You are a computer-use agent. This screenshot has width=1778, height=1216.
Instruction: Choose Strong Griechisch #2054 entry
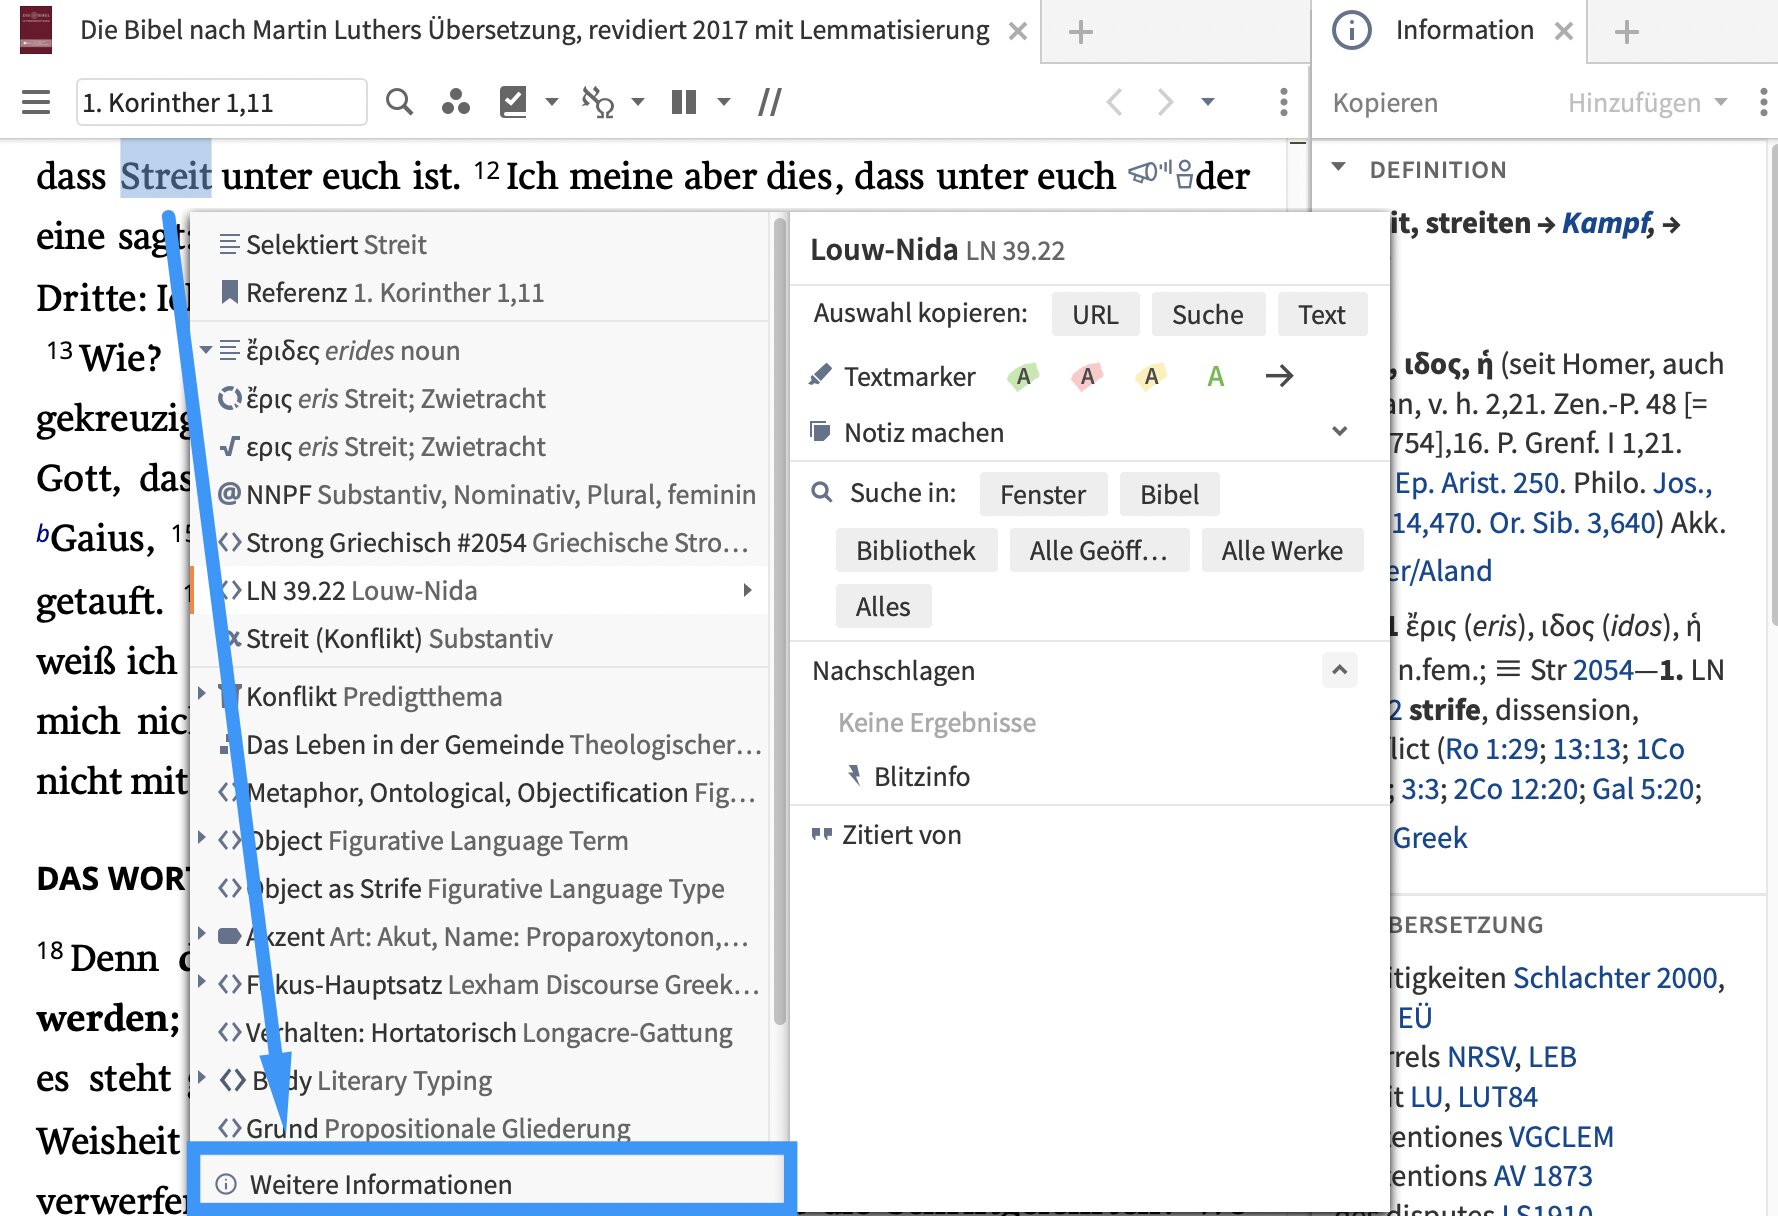[x=480, y=542]
